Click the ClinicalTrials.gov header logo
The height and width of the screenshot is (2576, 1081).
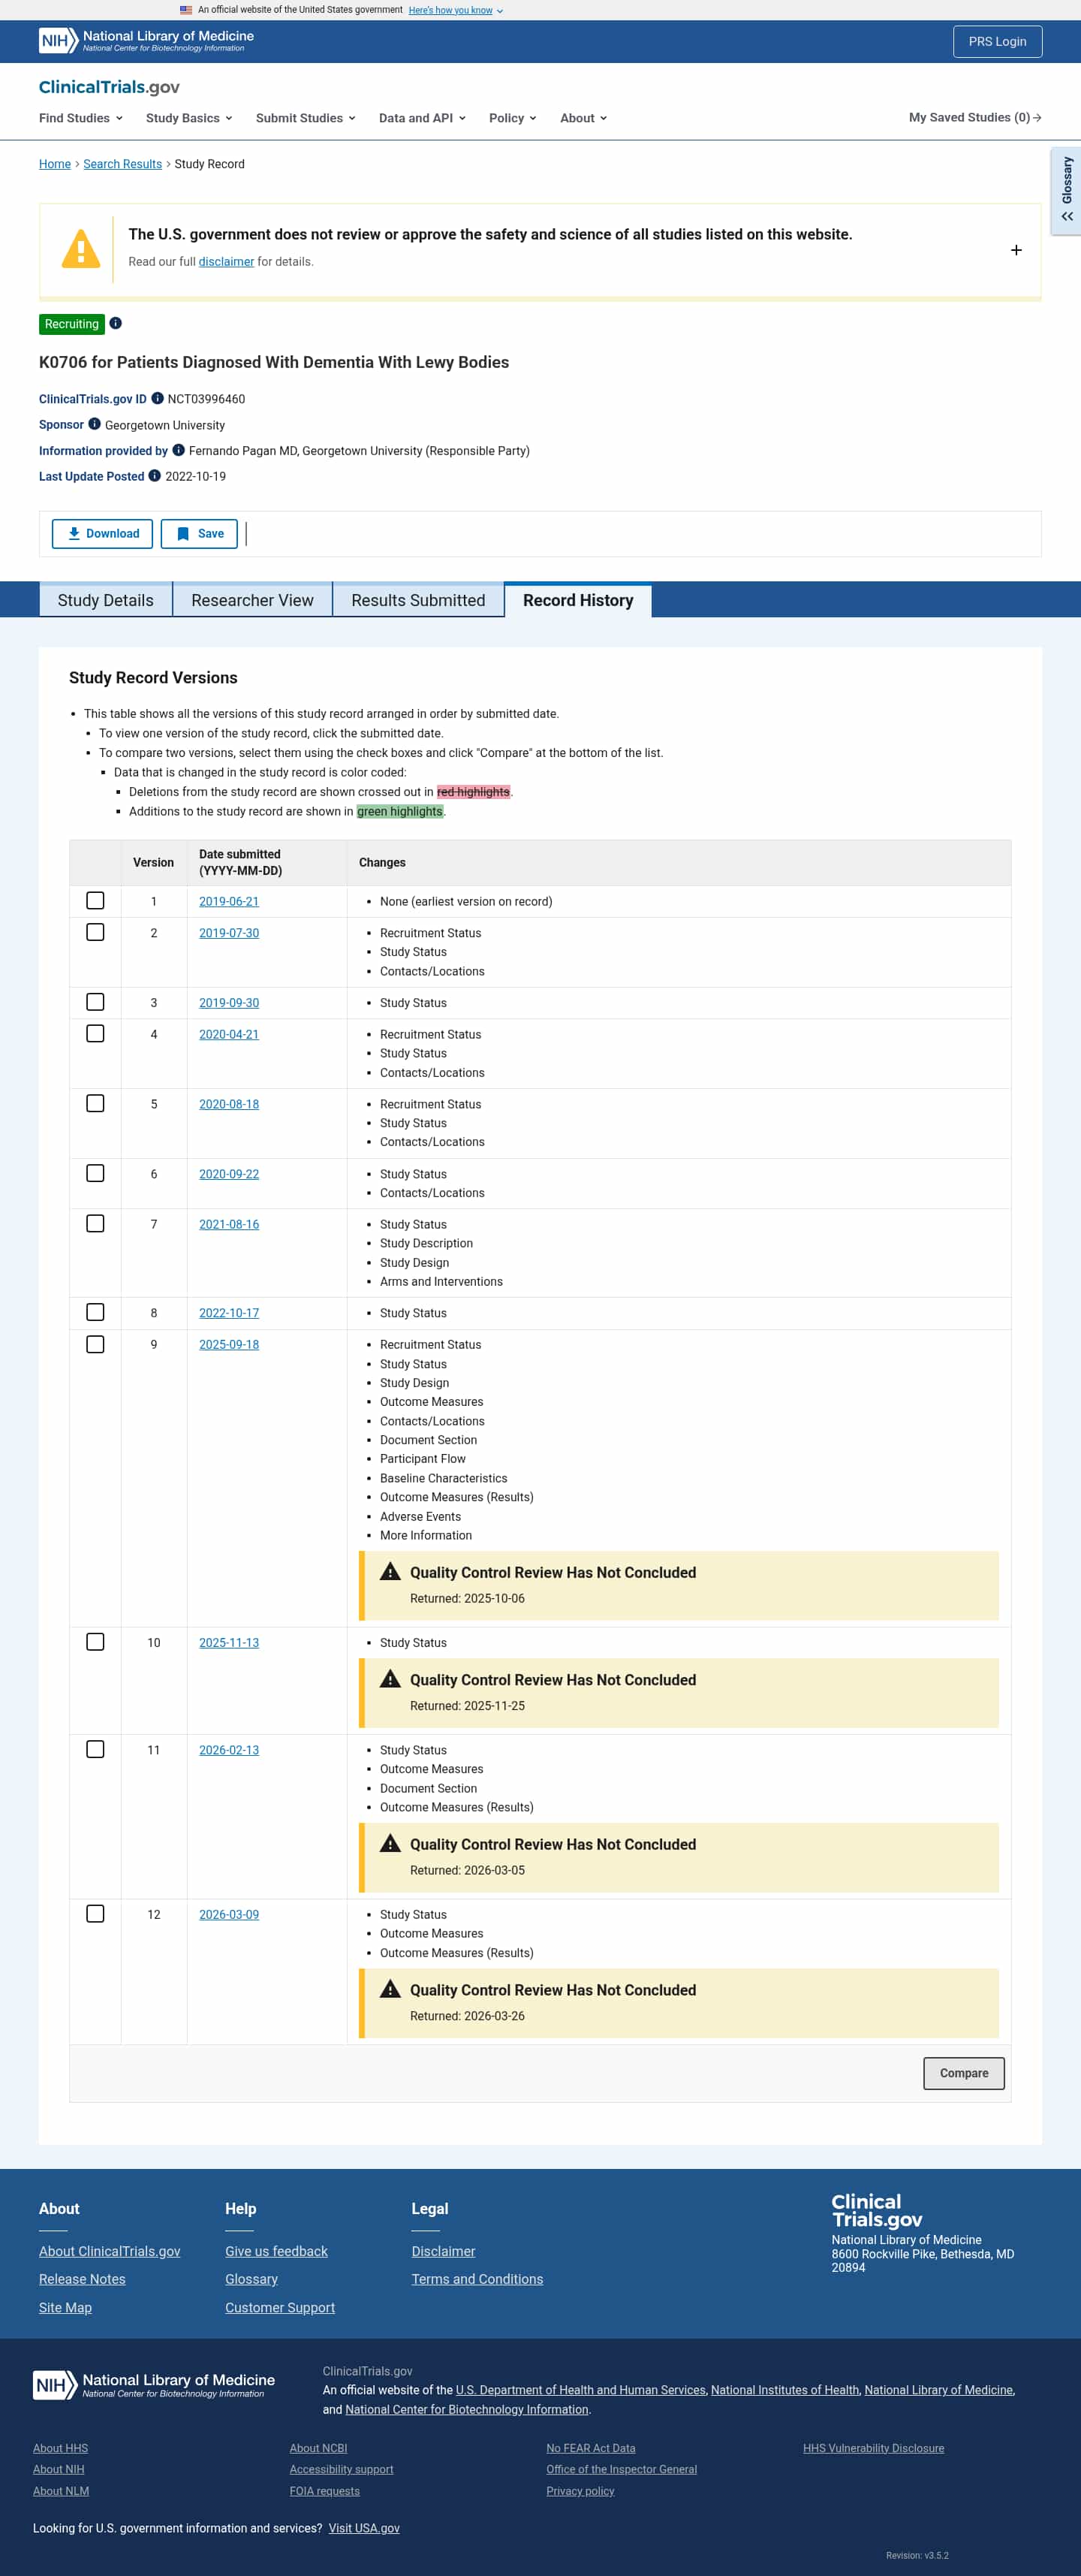coord(109,87)
